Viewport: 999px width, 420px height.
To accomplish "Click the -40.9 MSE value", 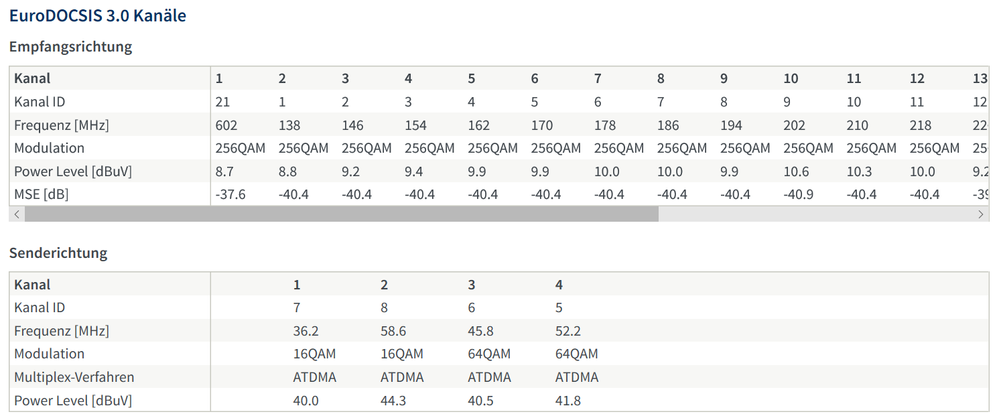I will click(799, 194).
